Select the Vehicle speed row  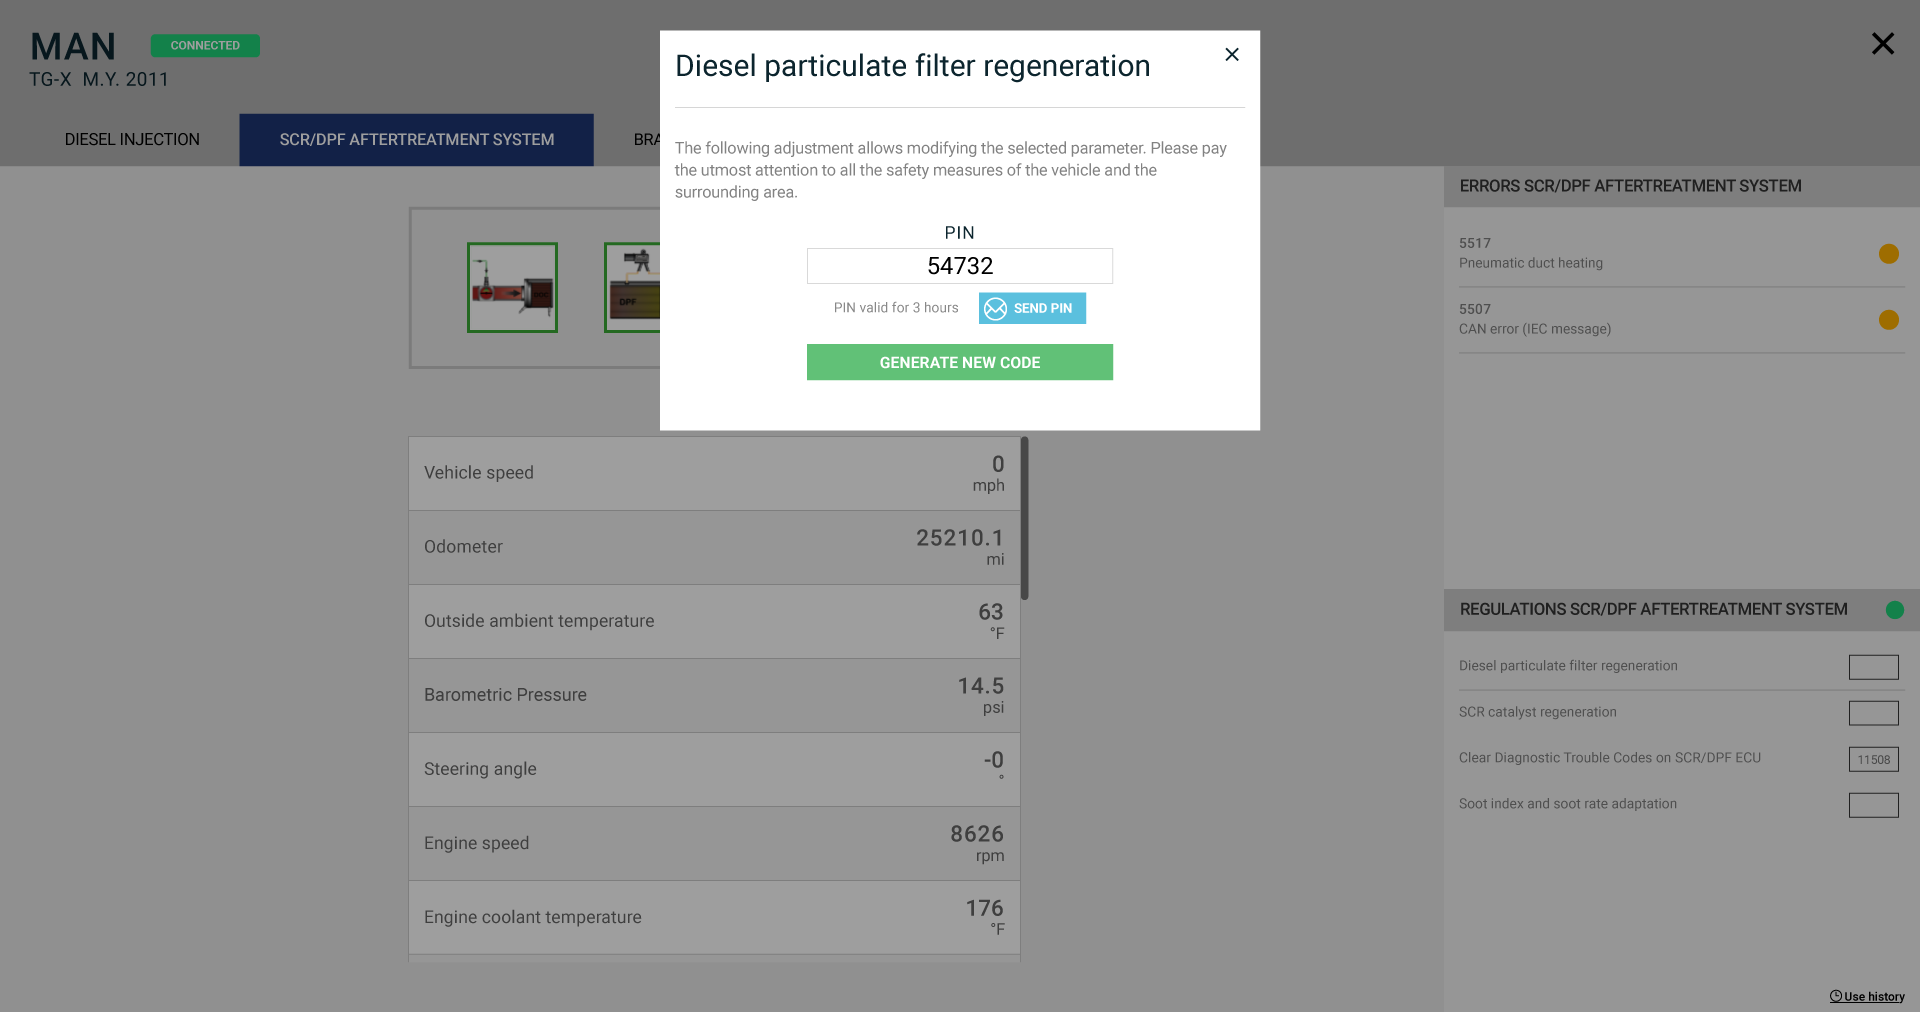pos(714,474)
